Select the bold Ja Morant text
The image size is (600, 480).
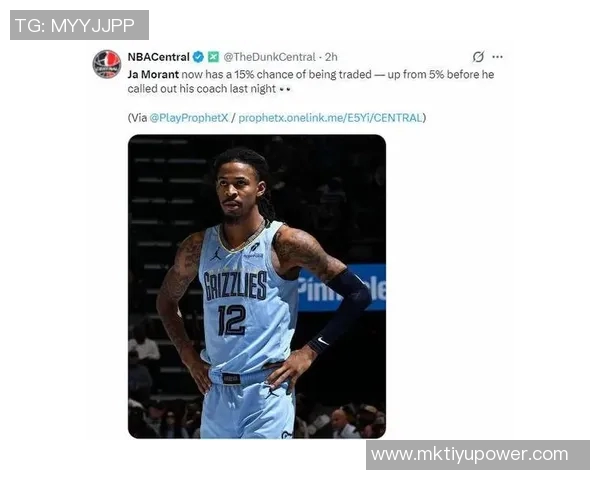pyautogui.click(x=153, y=74)
